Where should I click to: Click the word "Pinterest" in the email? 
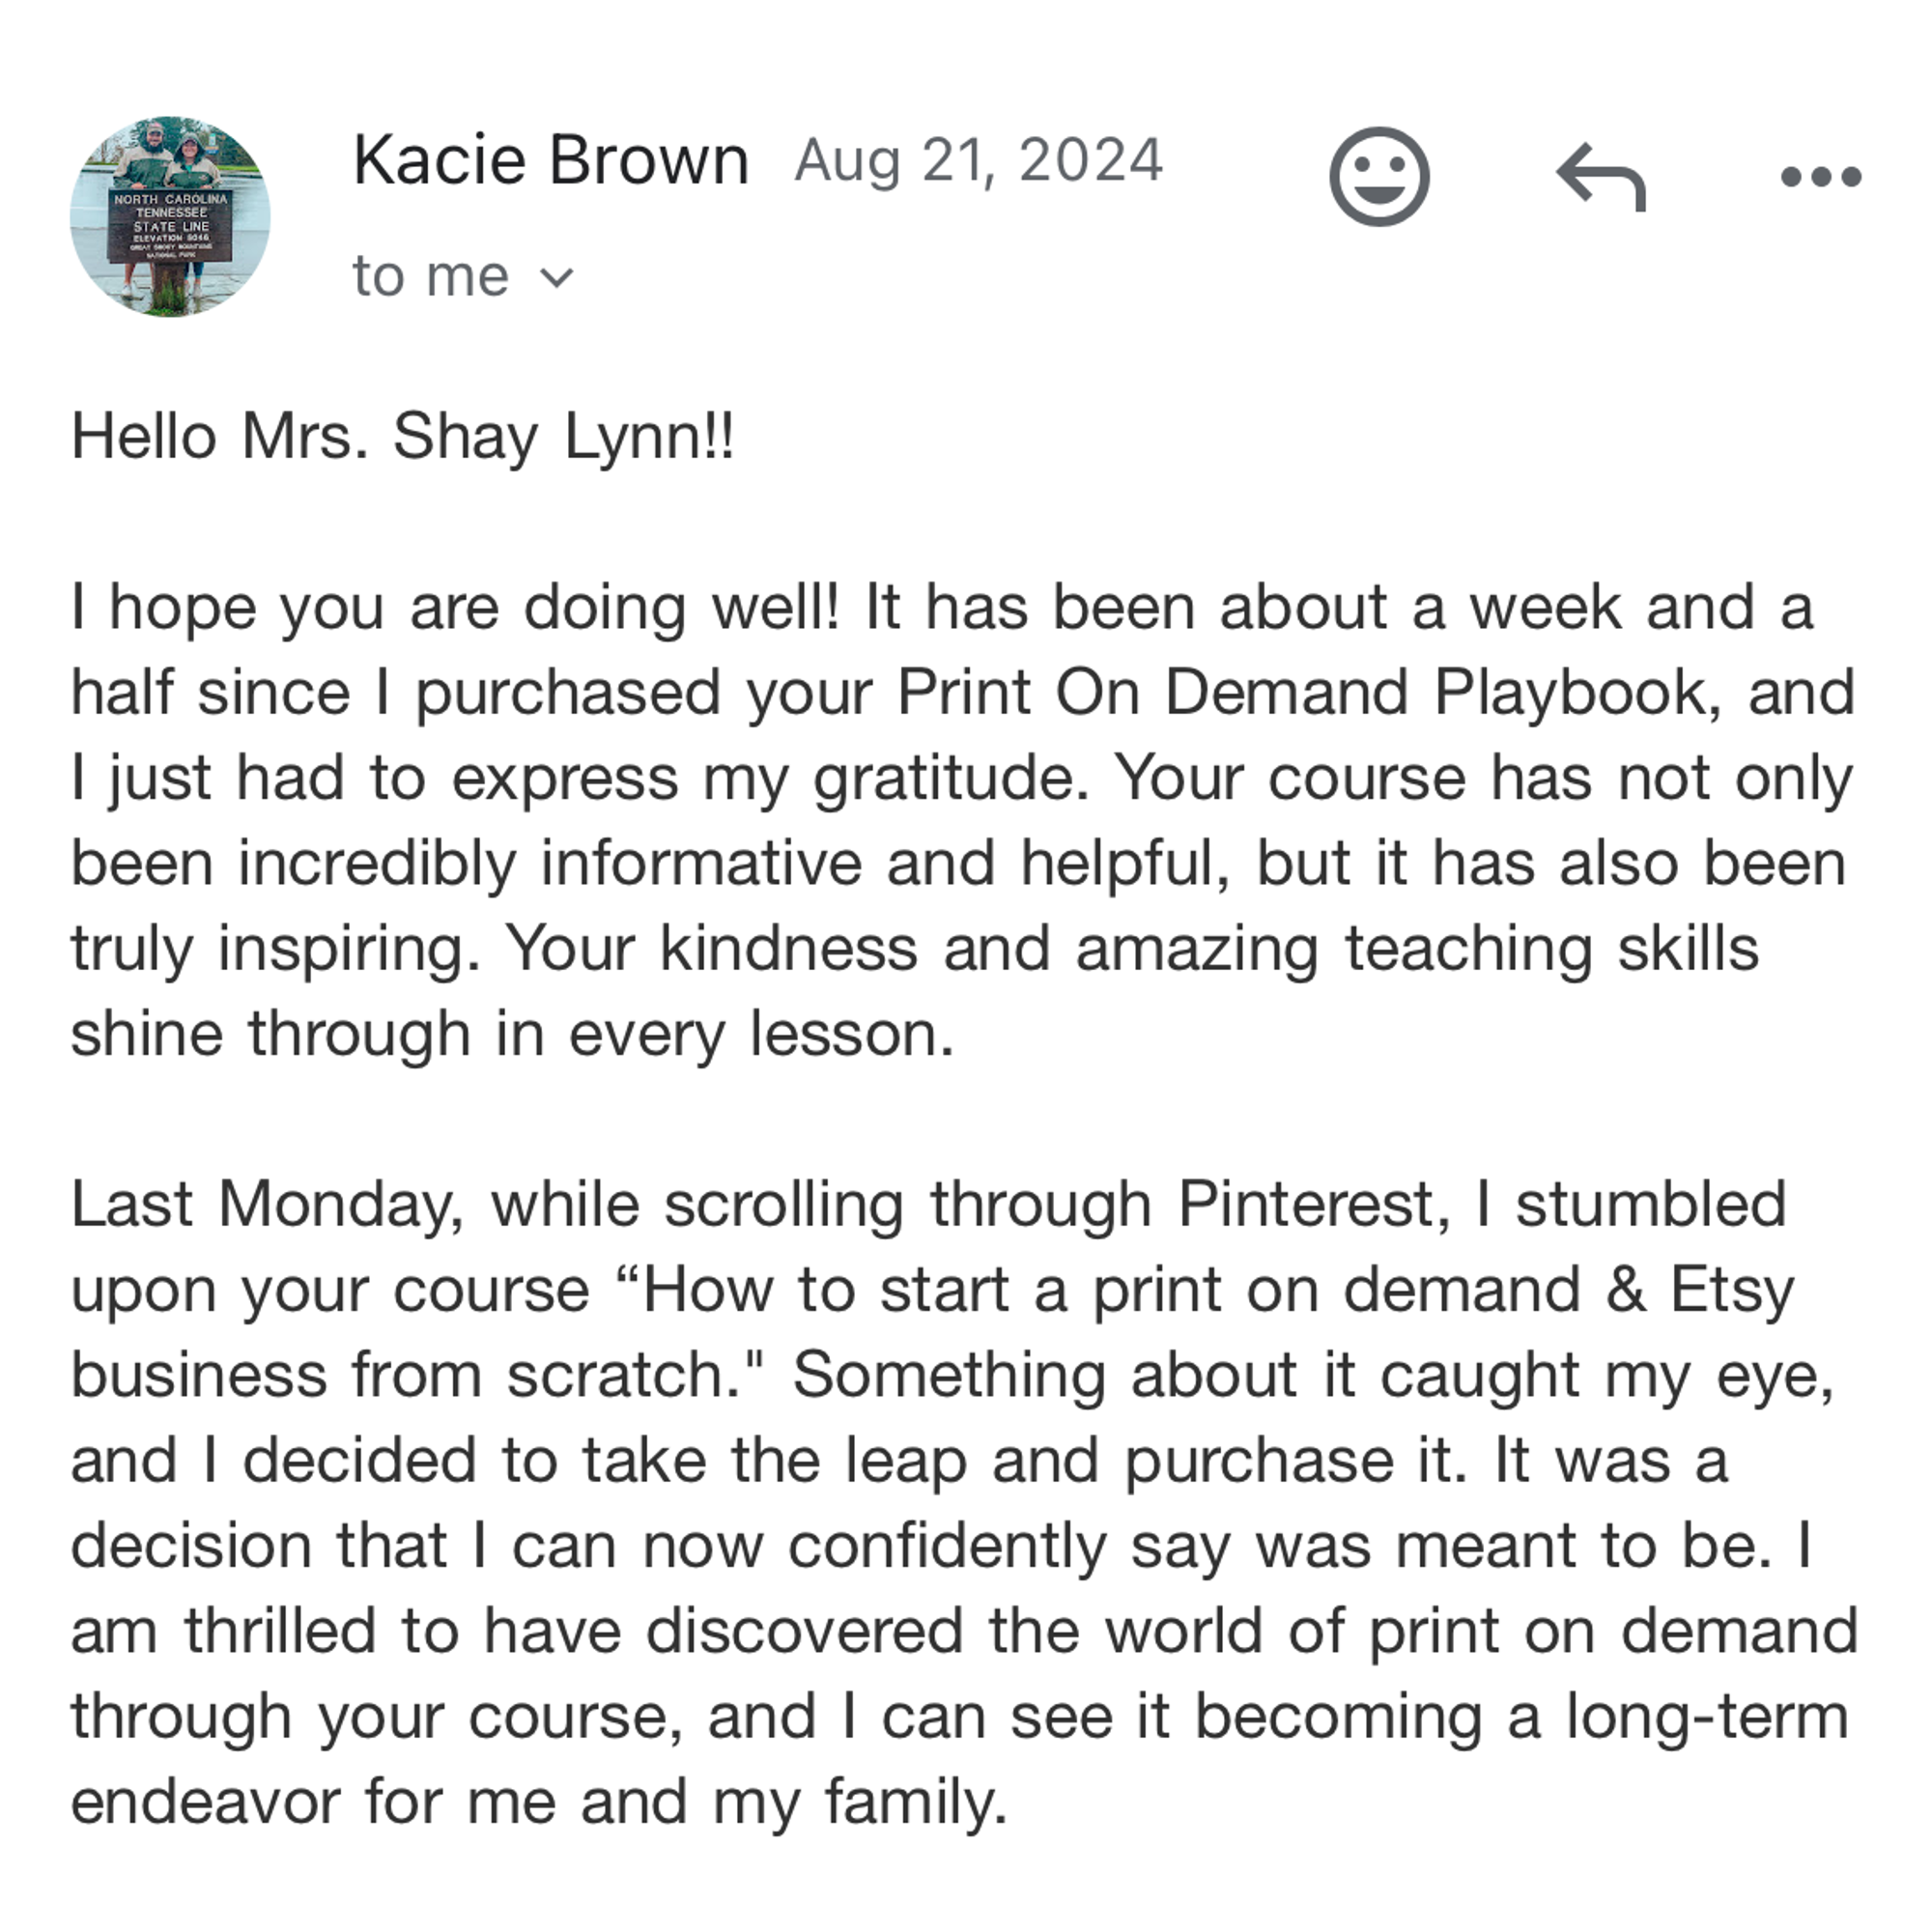click(x=1305, y=1204)
